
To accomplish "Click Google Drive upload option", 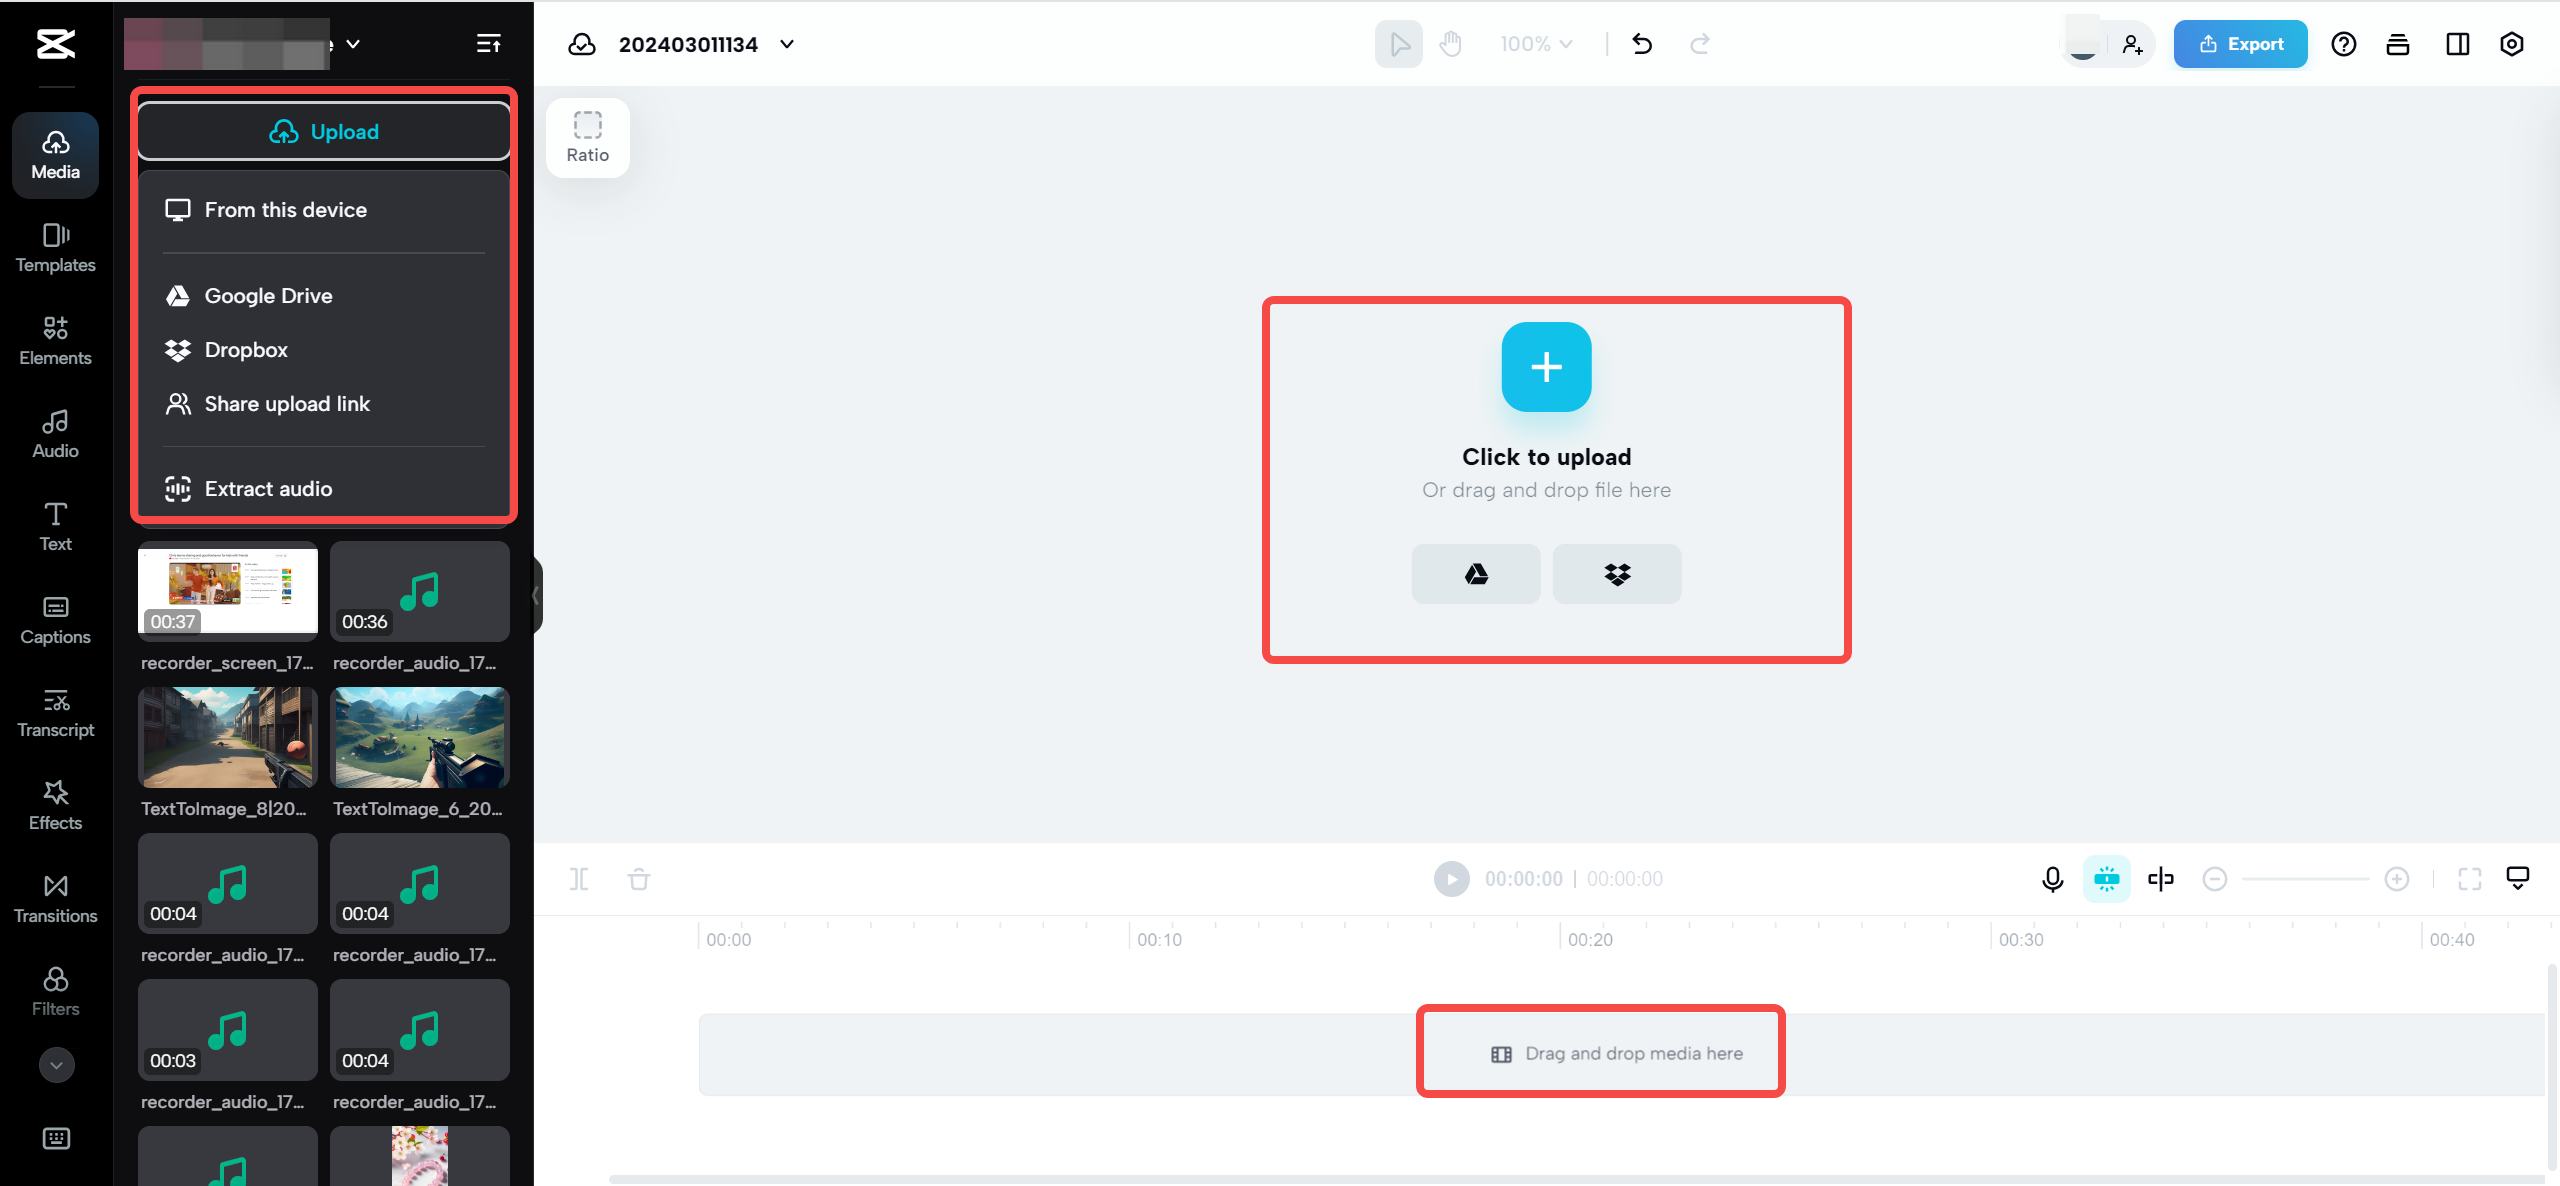I will [x=268, y=296].
